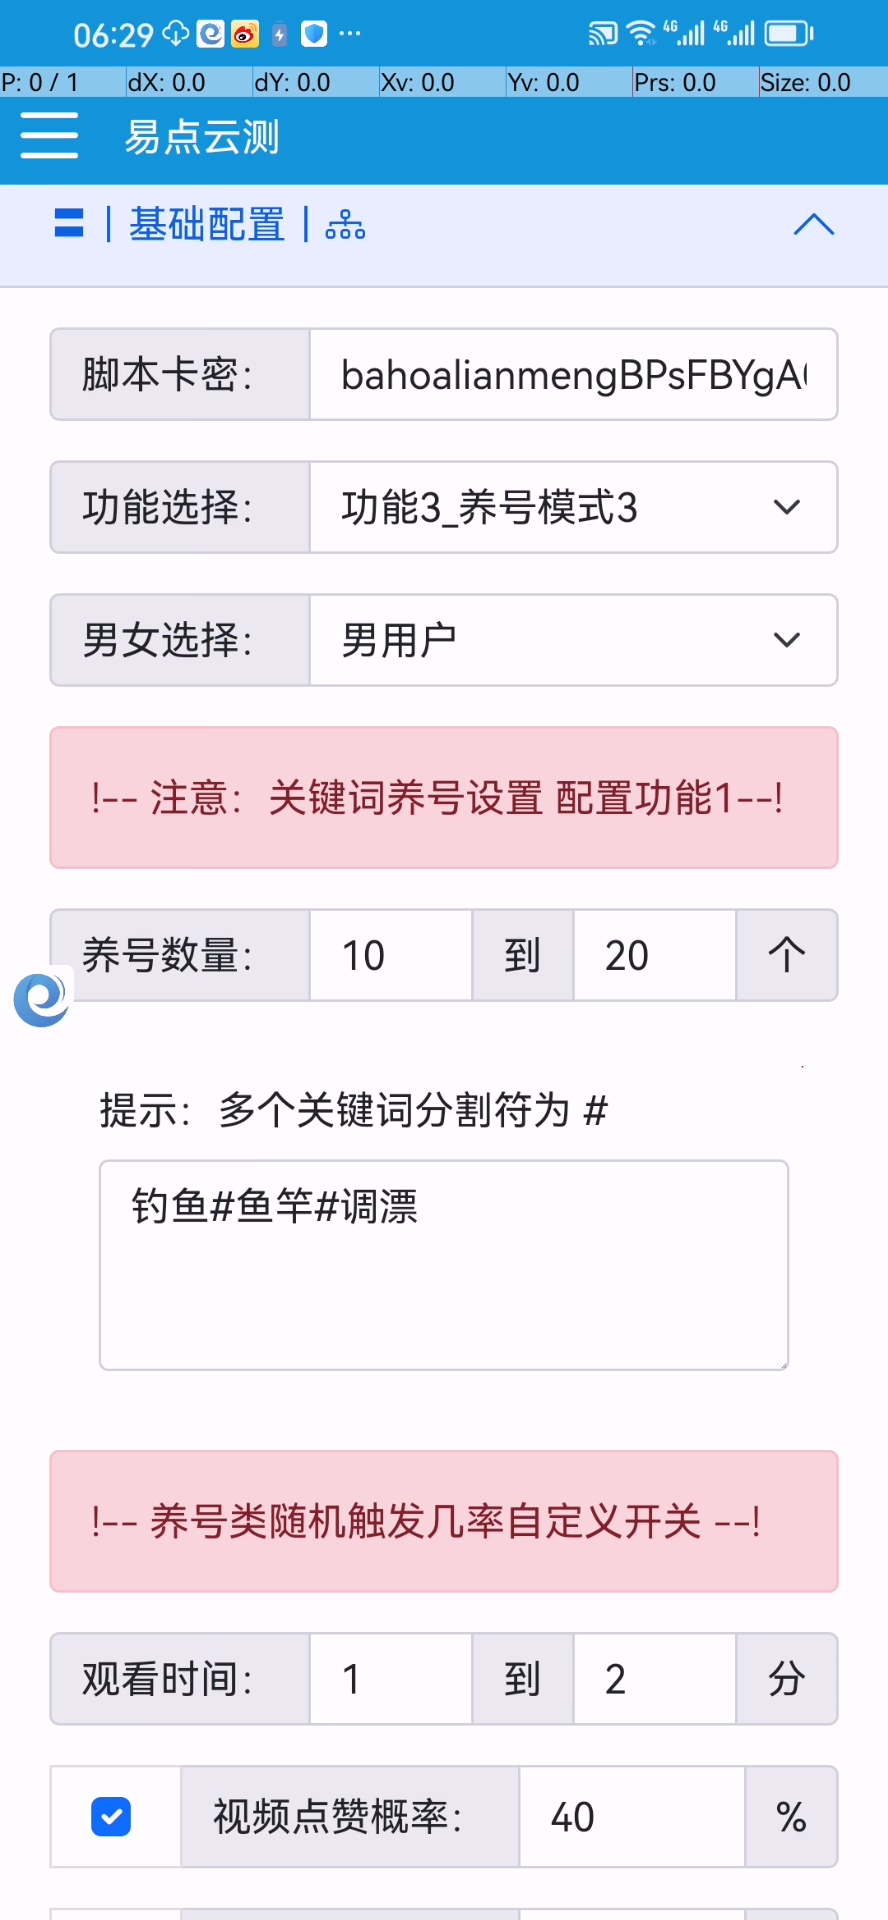Tap the Weibo icon in status bar
Image resolution: width=888 pixels, height=1920 pixels.
245,35
